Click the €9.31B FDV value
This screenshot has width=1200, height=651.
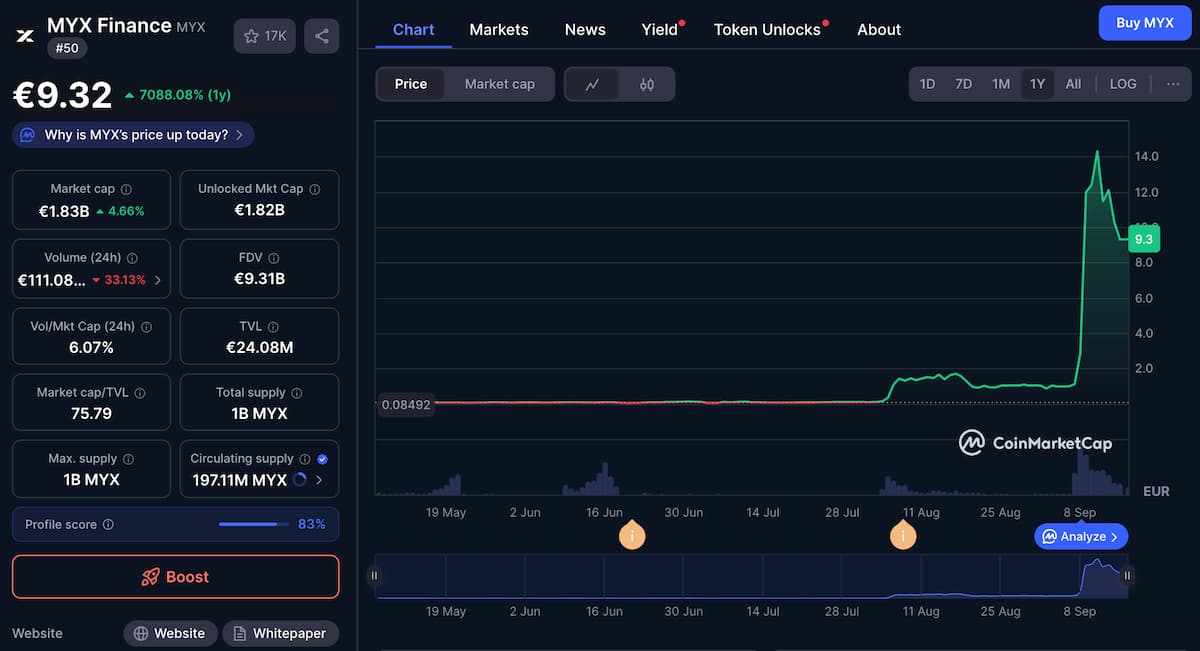[x=259, y=279]
